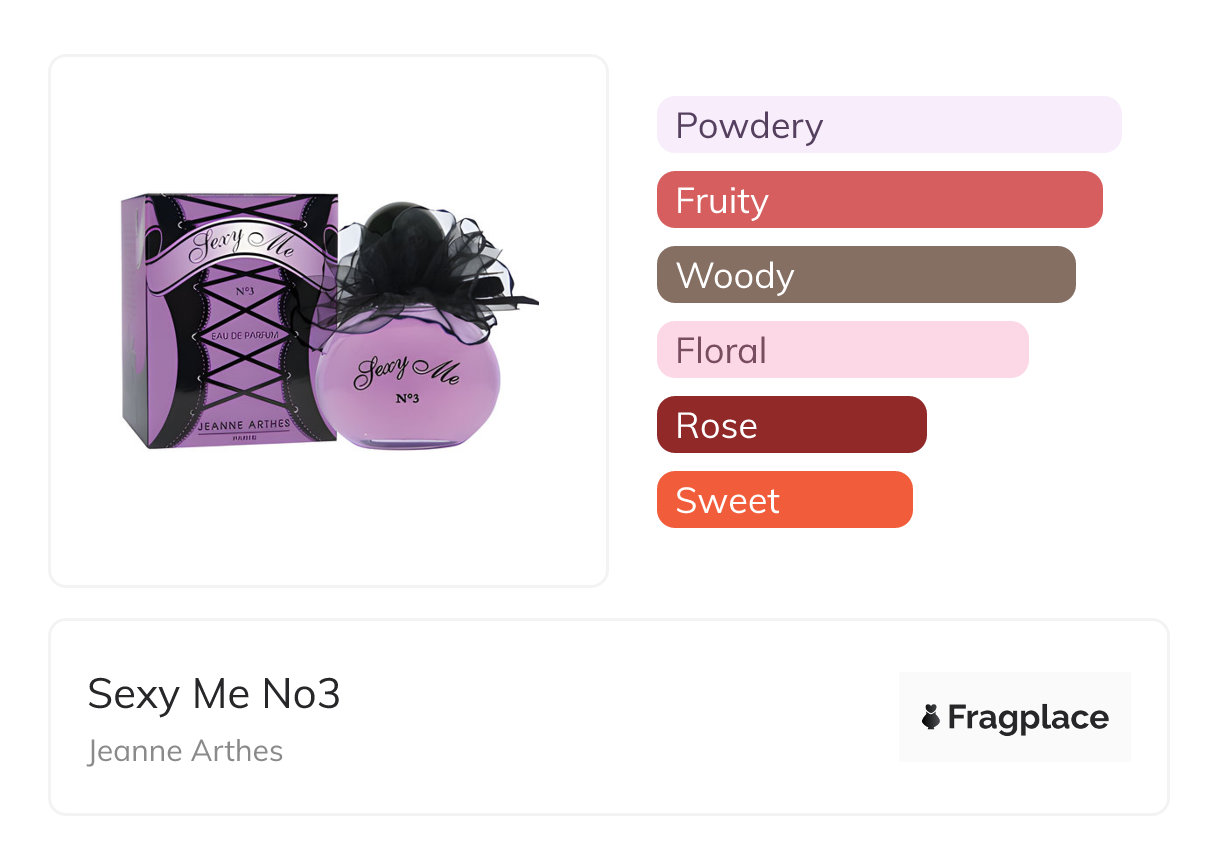Image resolution: width=1218 pixels, height=864 pixels.
Task: Click the brown Woody accord bar
Action: (x=865, y=275)
